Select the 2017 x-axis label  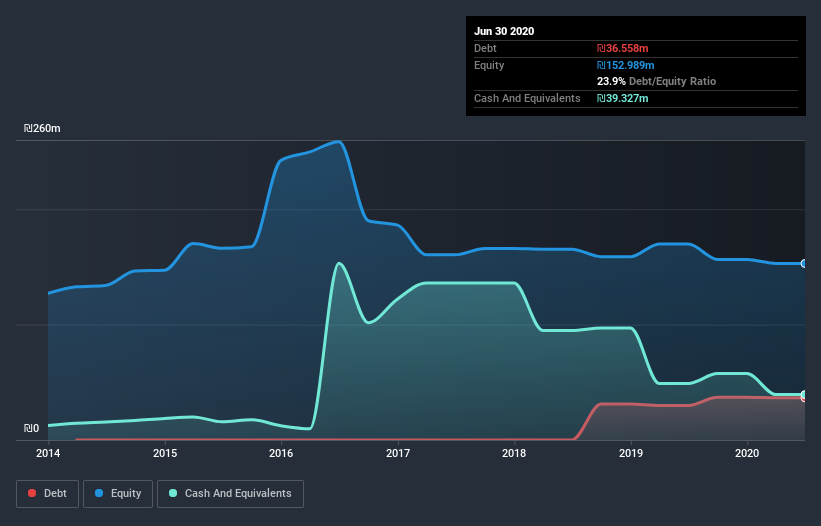click(x=398, y=453)
